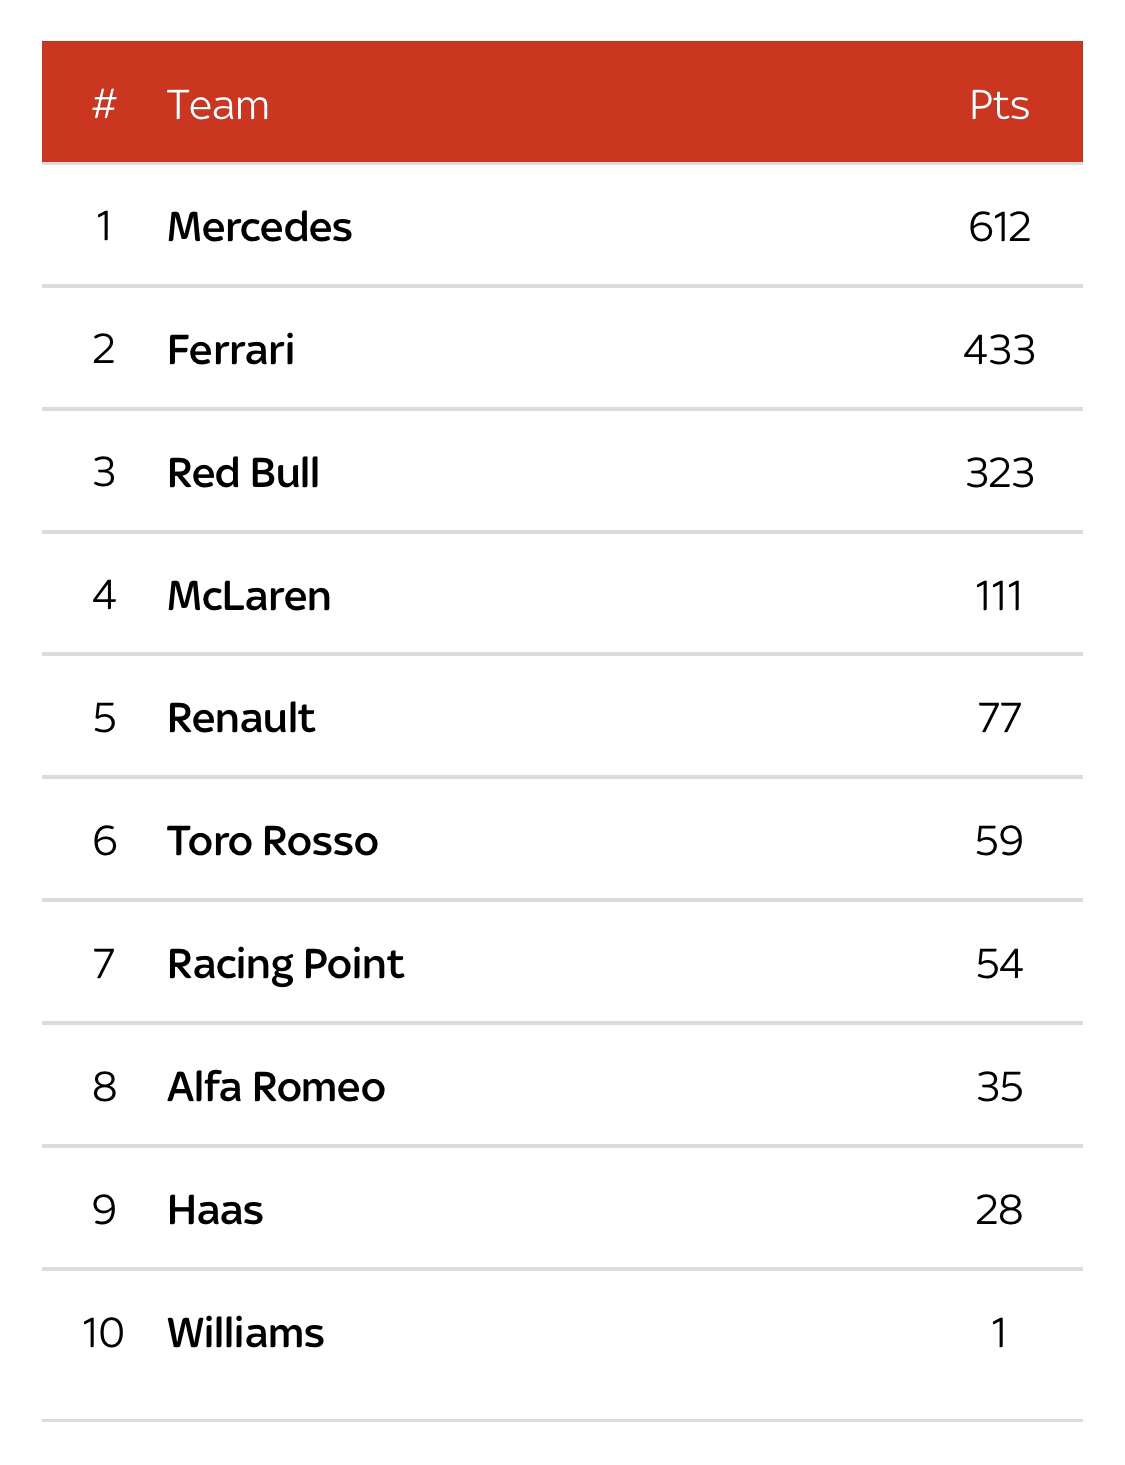This screenshot has height=1465, width=1125.
Task: Select the Alfa Romeo team name
Action: coord(276,1087)
